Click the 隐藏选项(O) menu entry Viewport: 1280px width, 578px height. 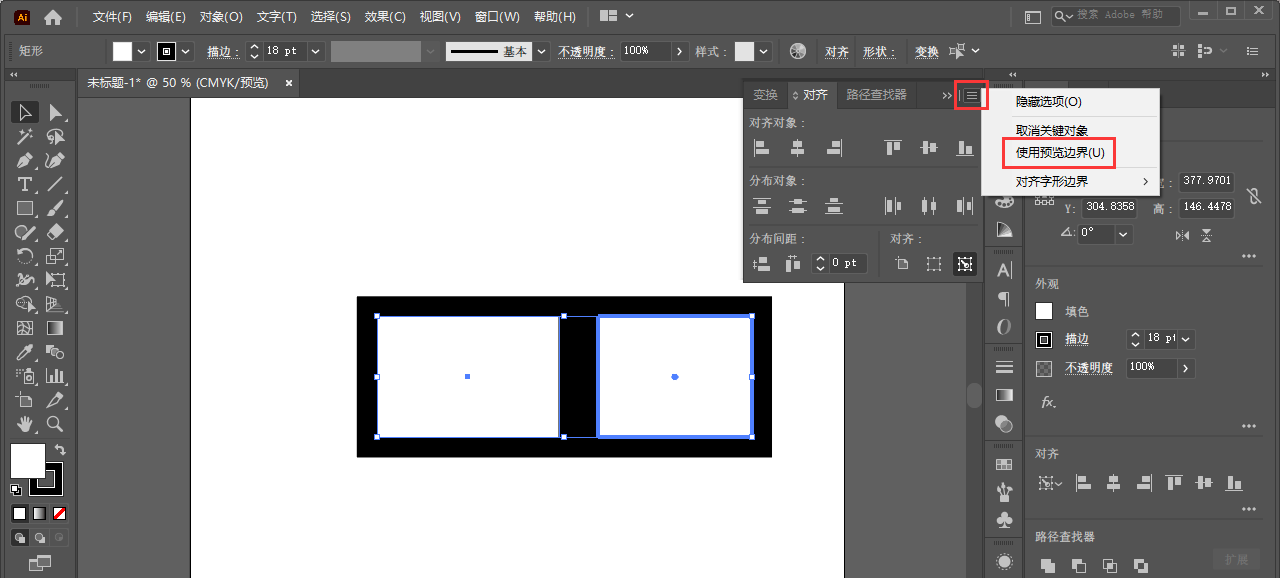(1048, 102)
